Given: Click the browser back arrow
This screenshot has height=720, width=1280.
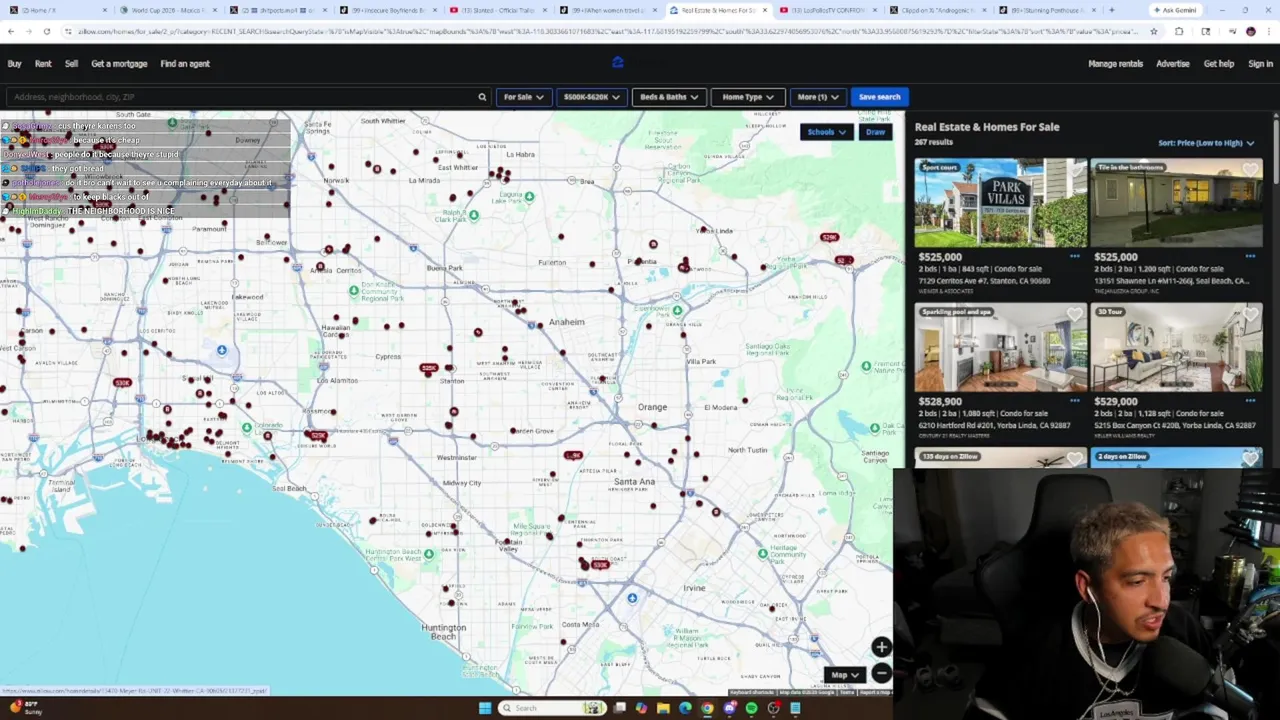Looking at the screenshot, I should (x=10, y=31).
